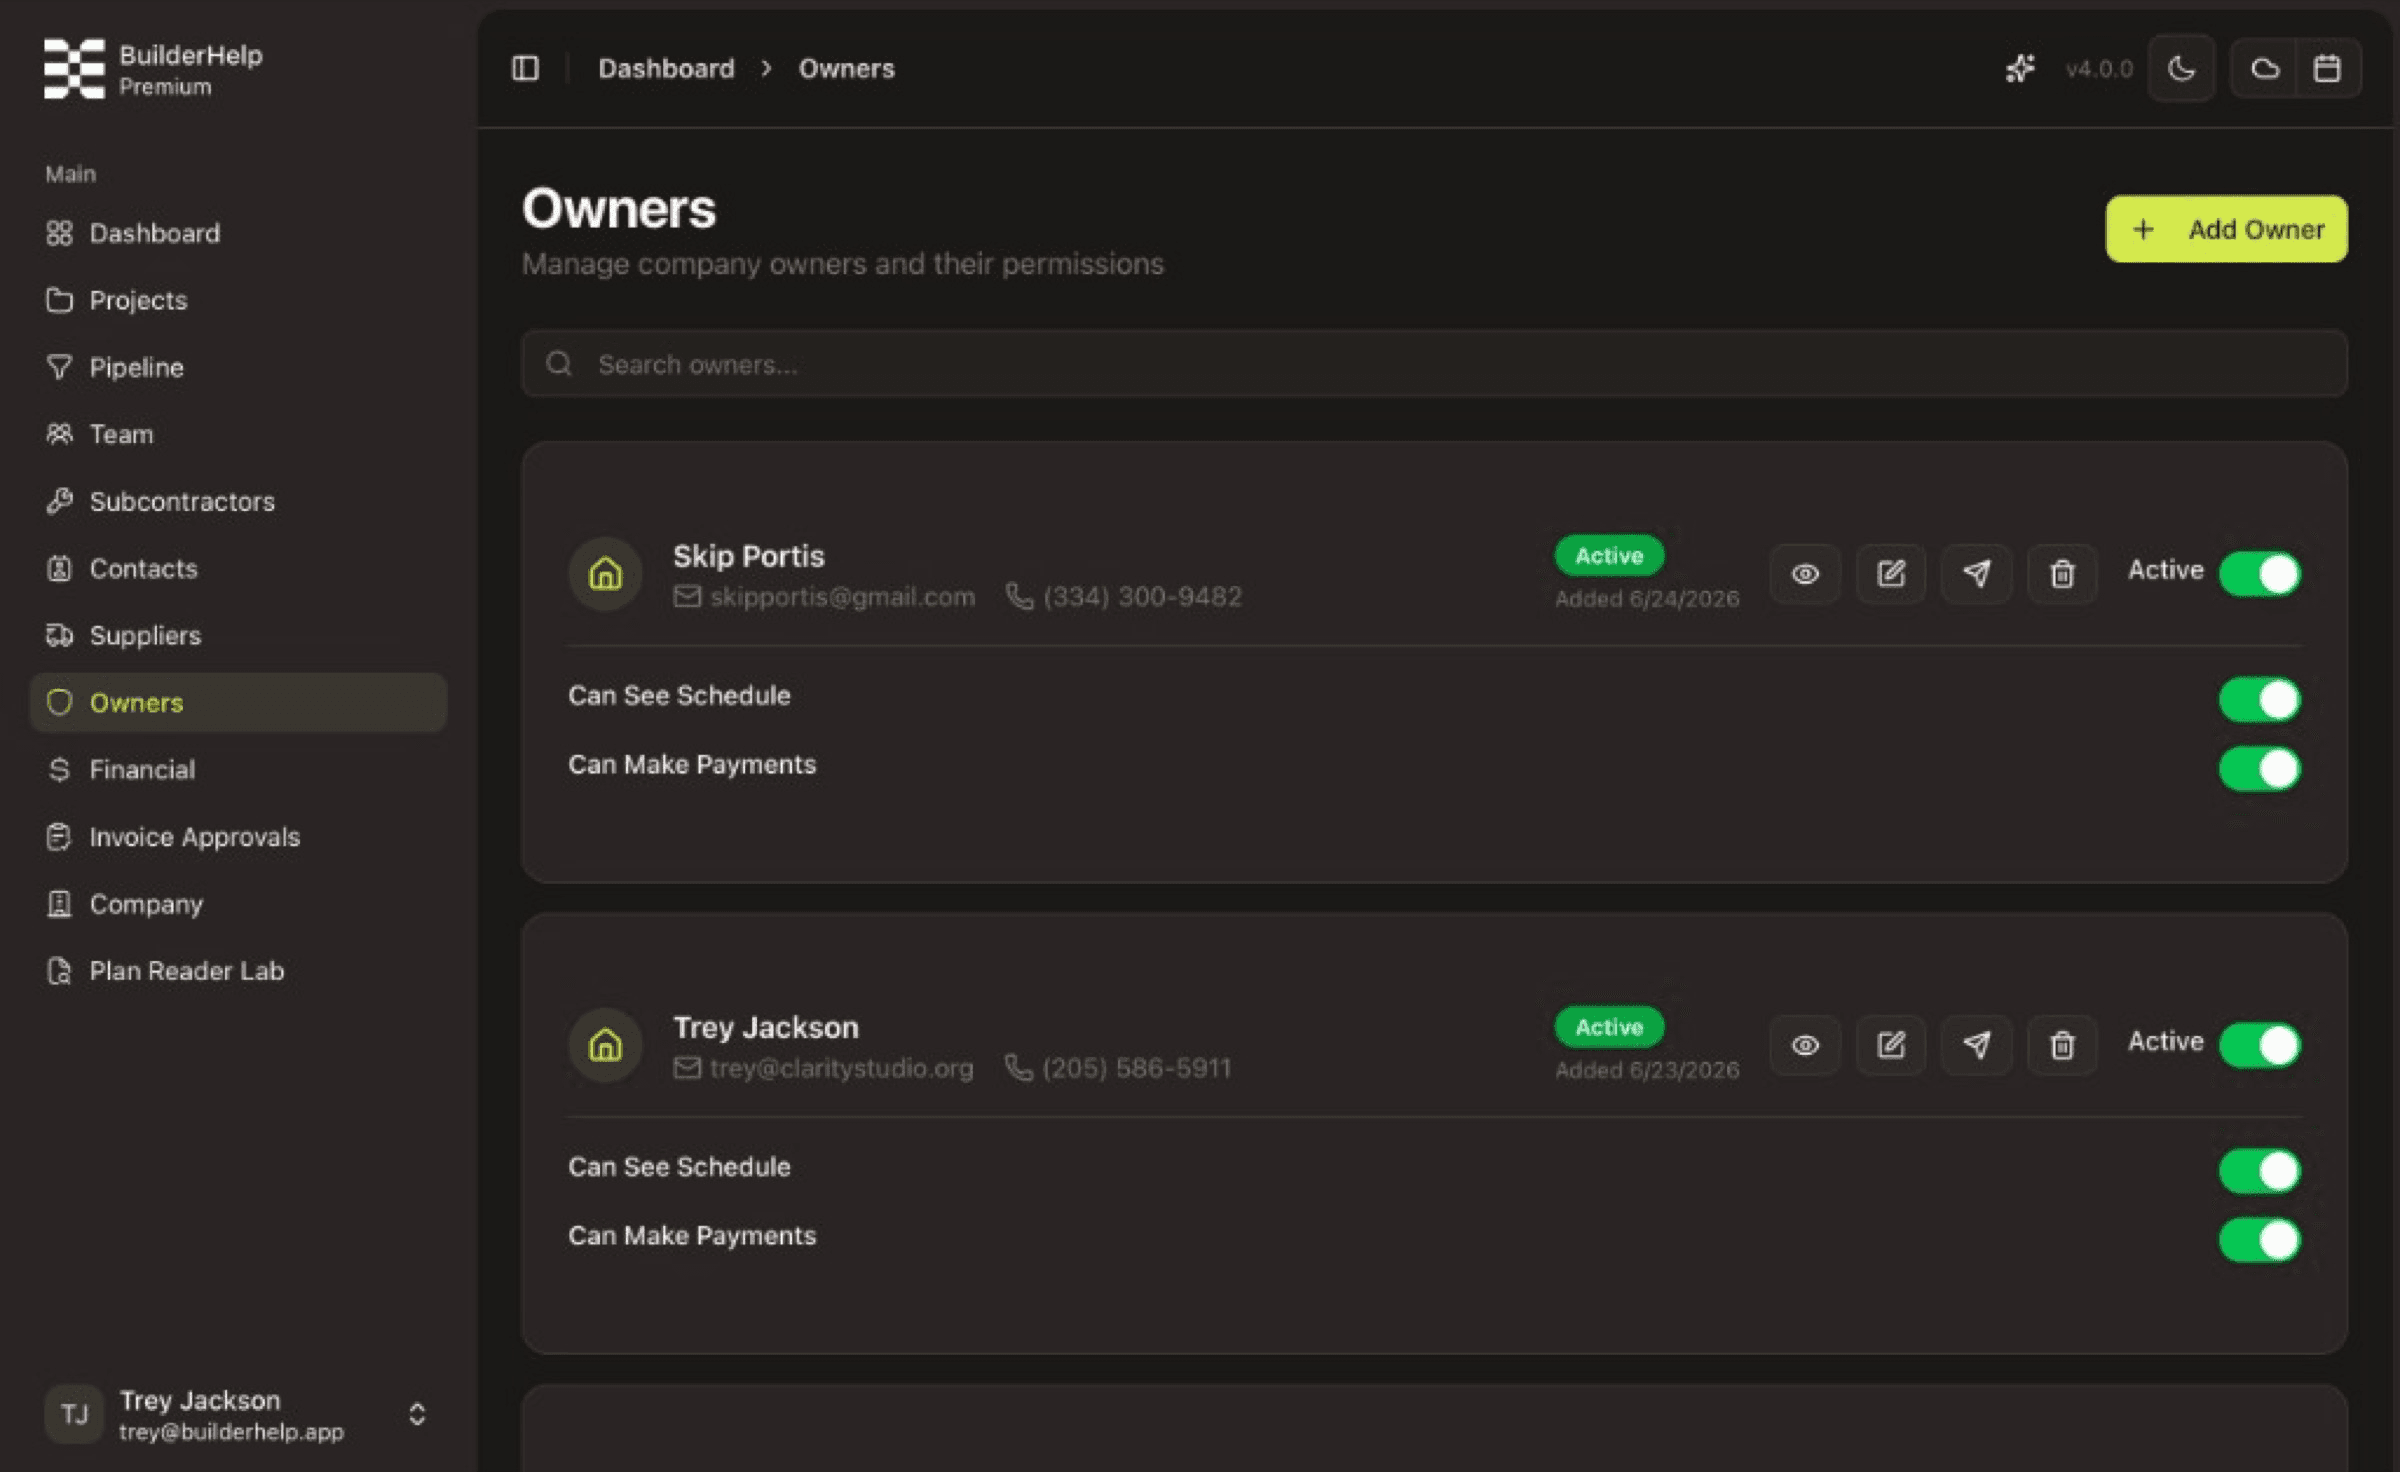Click the Trey Jackson owner card name
Screen dimensions: 2400x1472
tap(765, 1027)
